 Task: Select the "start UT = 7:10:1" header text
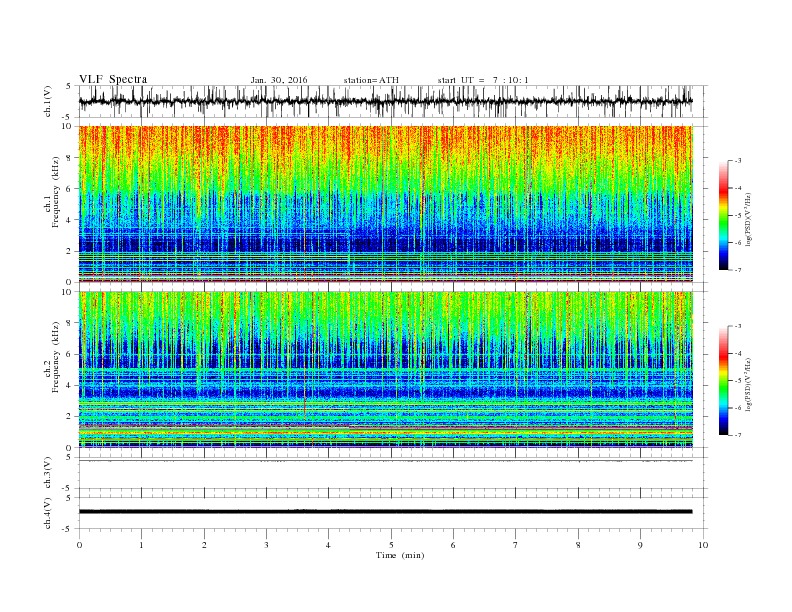(483, 80)
